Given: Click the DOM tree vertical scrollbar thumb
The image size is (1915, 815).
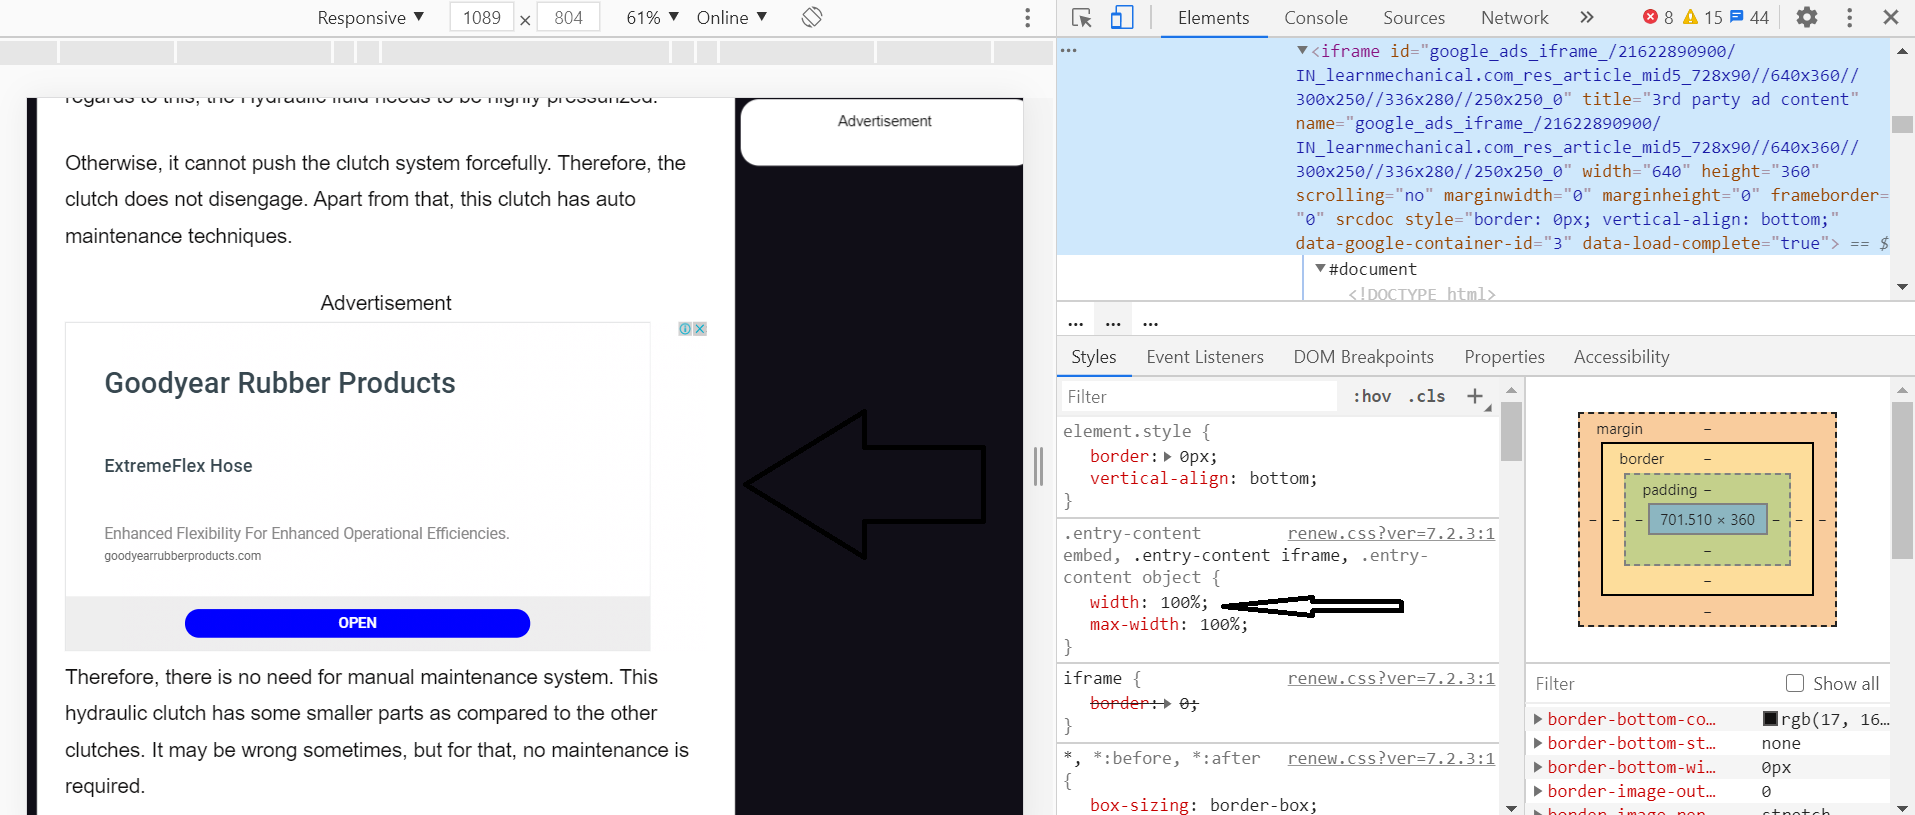Looking at the screenshot, I should click(1901, 125).
